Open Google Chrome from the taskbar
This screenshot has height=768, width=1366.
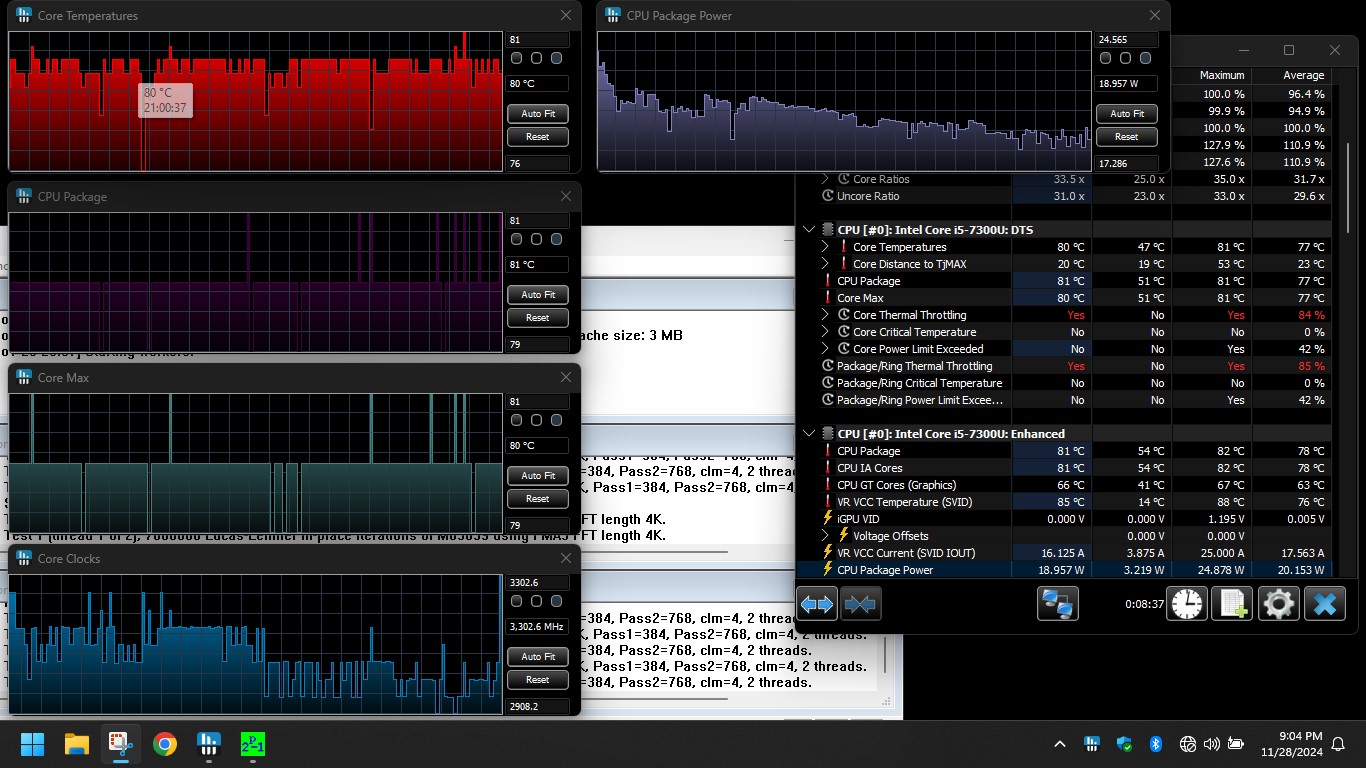tap(165, 744)
